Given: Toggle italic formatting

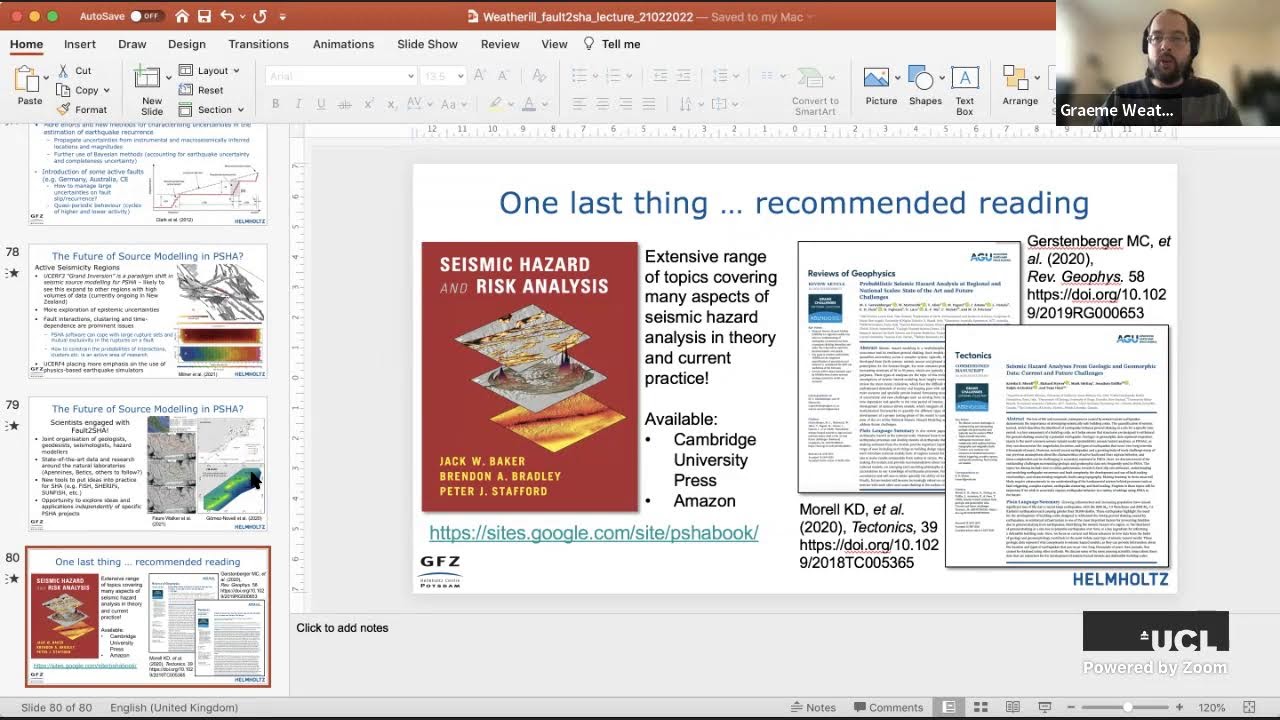Looking at the screenshot, I should 298,104.
